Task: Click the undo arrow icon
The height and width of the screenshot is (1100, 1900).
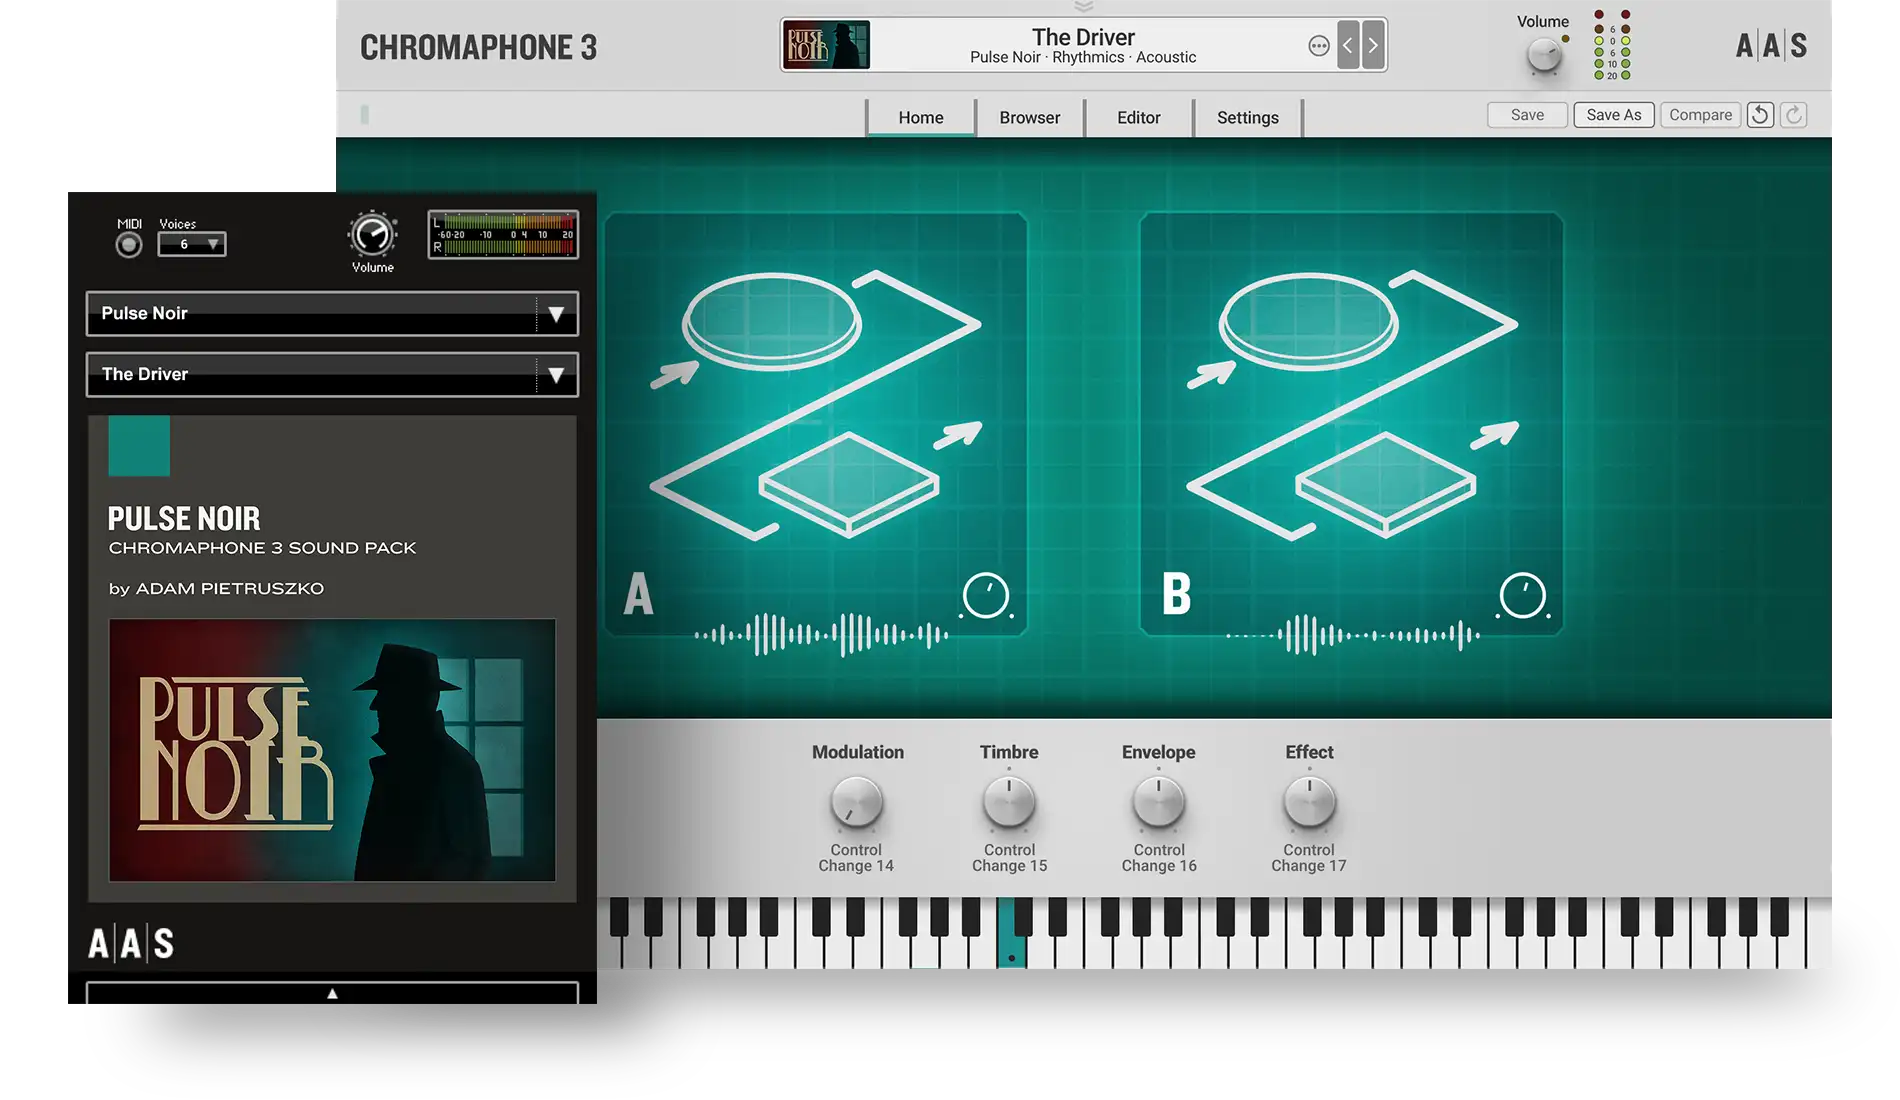Action: 1760,115
